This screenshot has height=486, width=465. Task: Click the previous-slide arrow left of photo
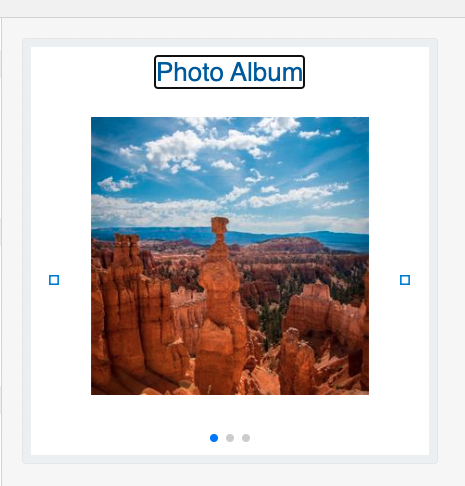click(54, 280)
